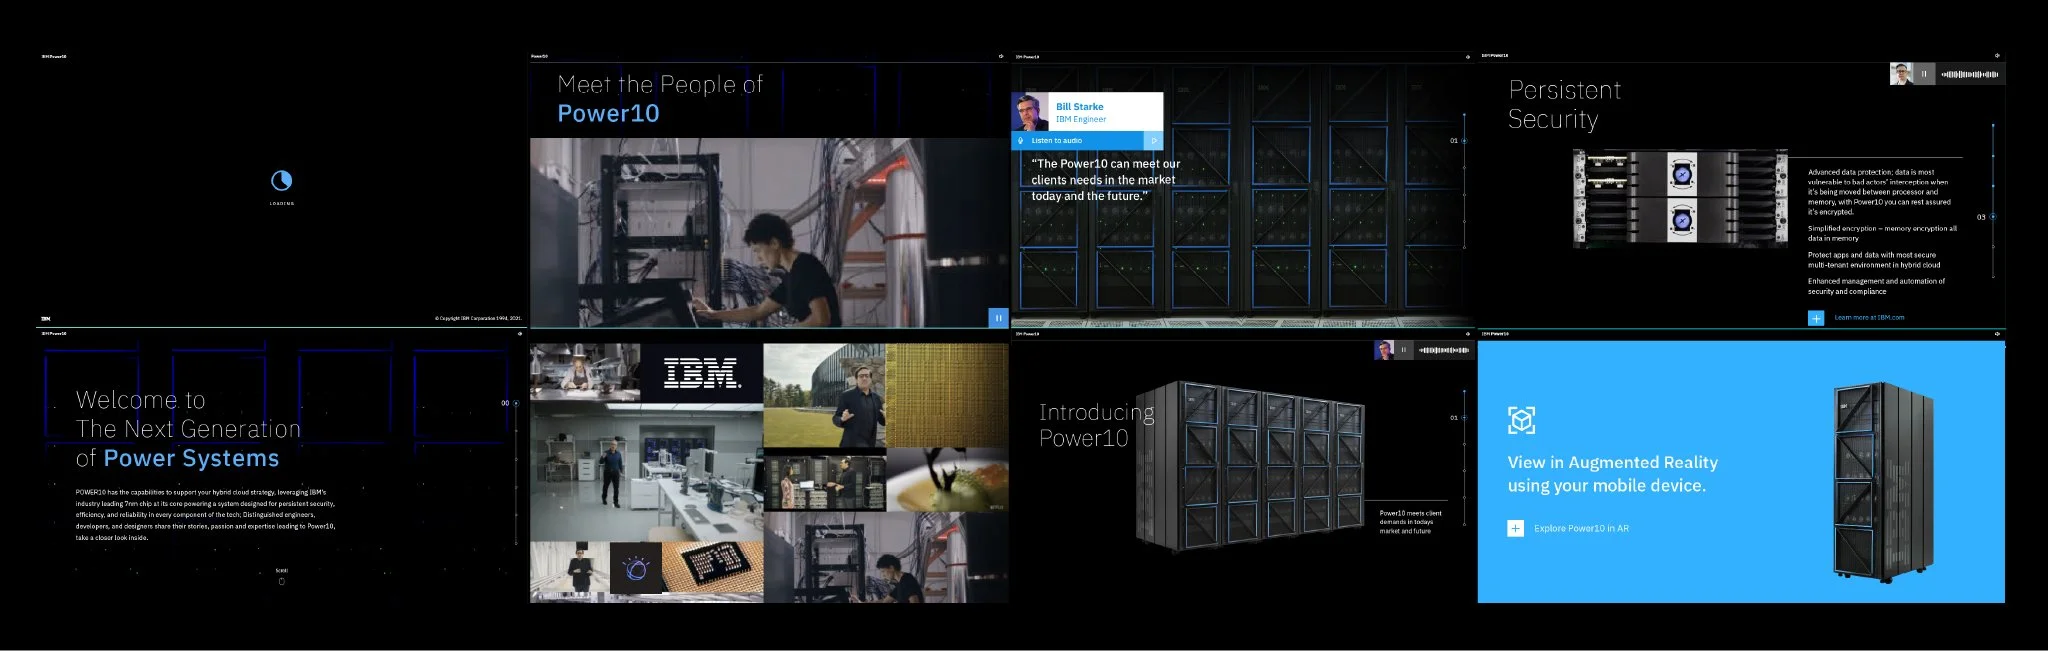Click plus button beside Explore Power10 in AR

(1515, 528)
